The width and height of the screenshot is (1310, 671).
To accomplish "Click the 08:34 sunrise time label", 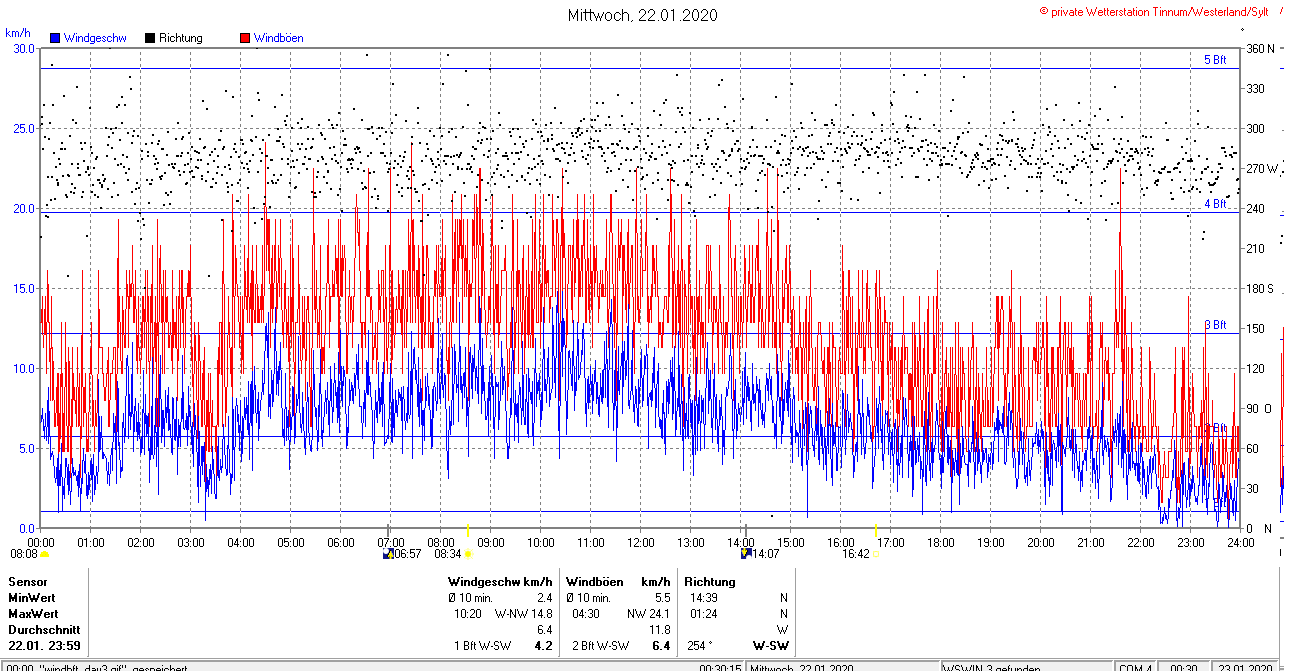I will pos(447,553).
